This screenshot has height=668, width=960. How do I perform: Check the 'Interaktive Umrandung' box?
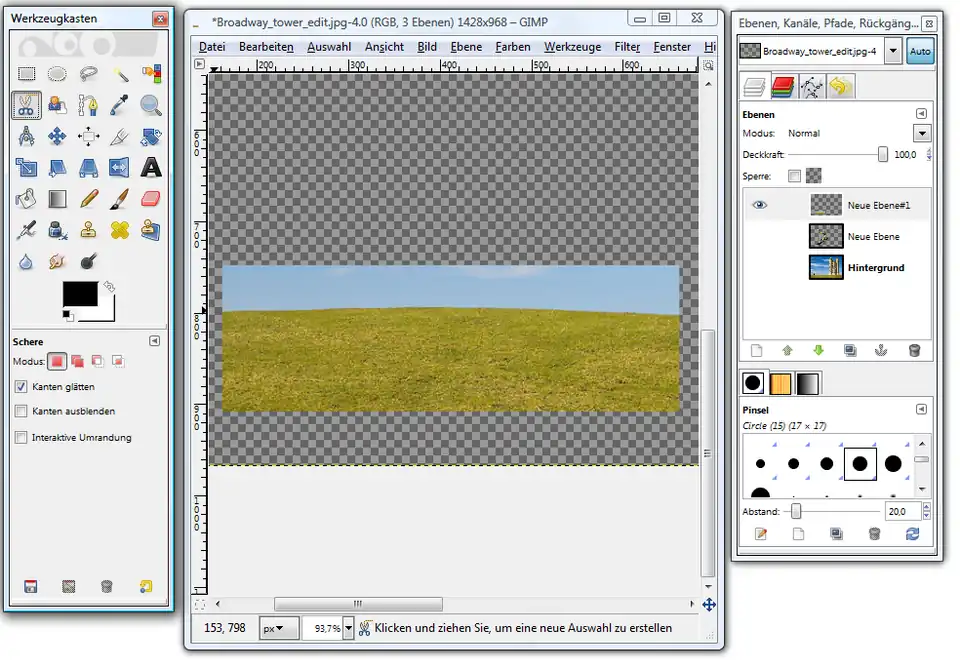point(21,437)
